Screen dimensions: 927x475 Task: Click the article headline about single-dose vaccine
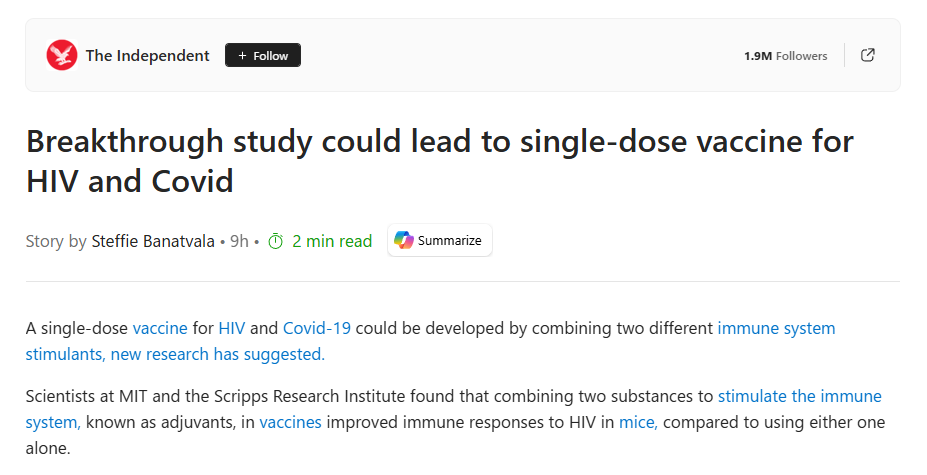pyautogui.click(x=440, y=160)
